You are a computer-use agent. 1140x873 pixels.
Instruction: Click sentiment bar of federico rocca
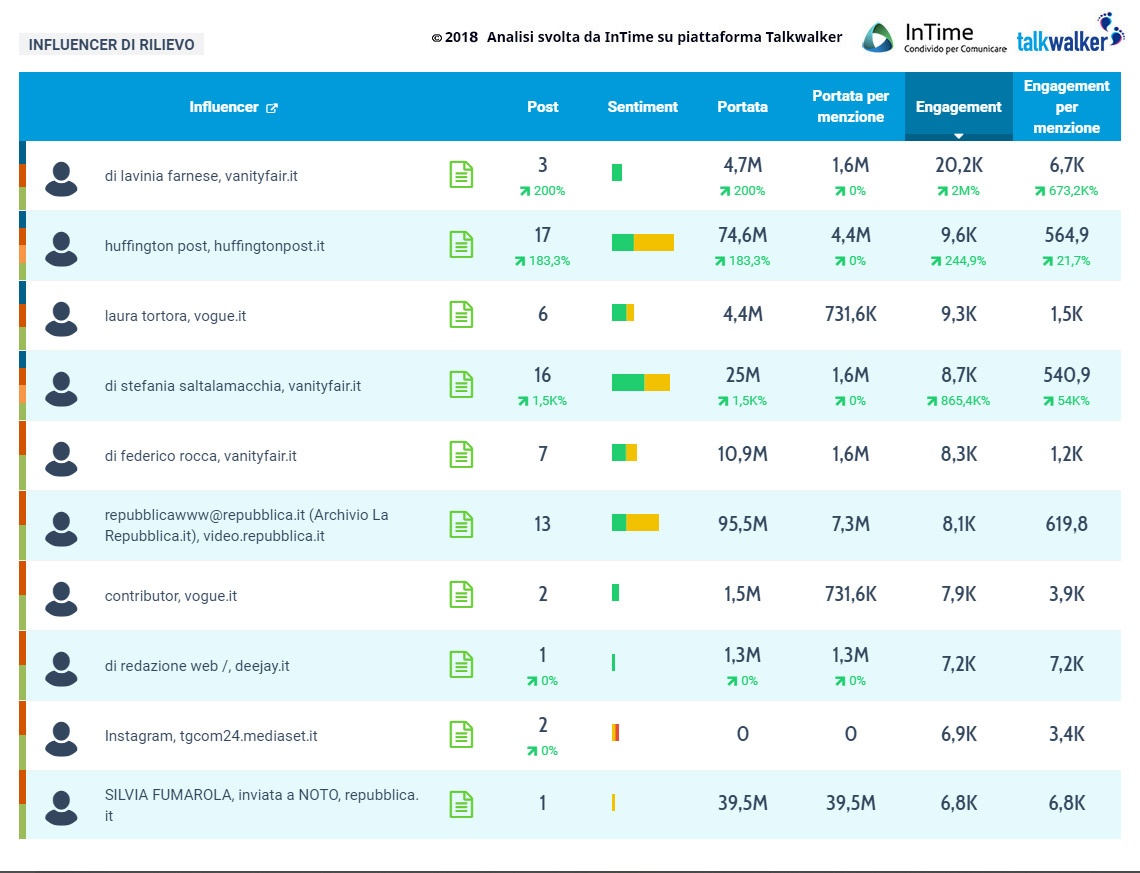(625, 452)
